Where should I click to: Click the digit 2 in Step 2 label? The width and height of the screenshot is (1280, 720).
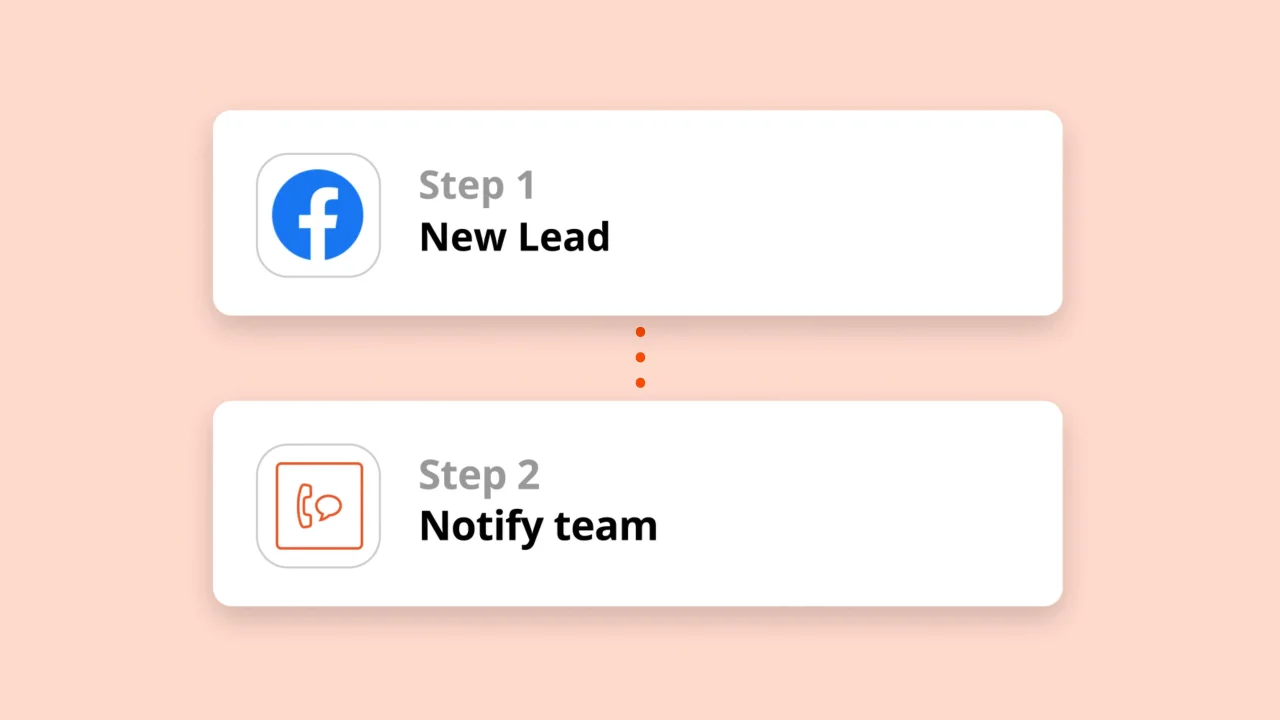(x=526, y=475)
